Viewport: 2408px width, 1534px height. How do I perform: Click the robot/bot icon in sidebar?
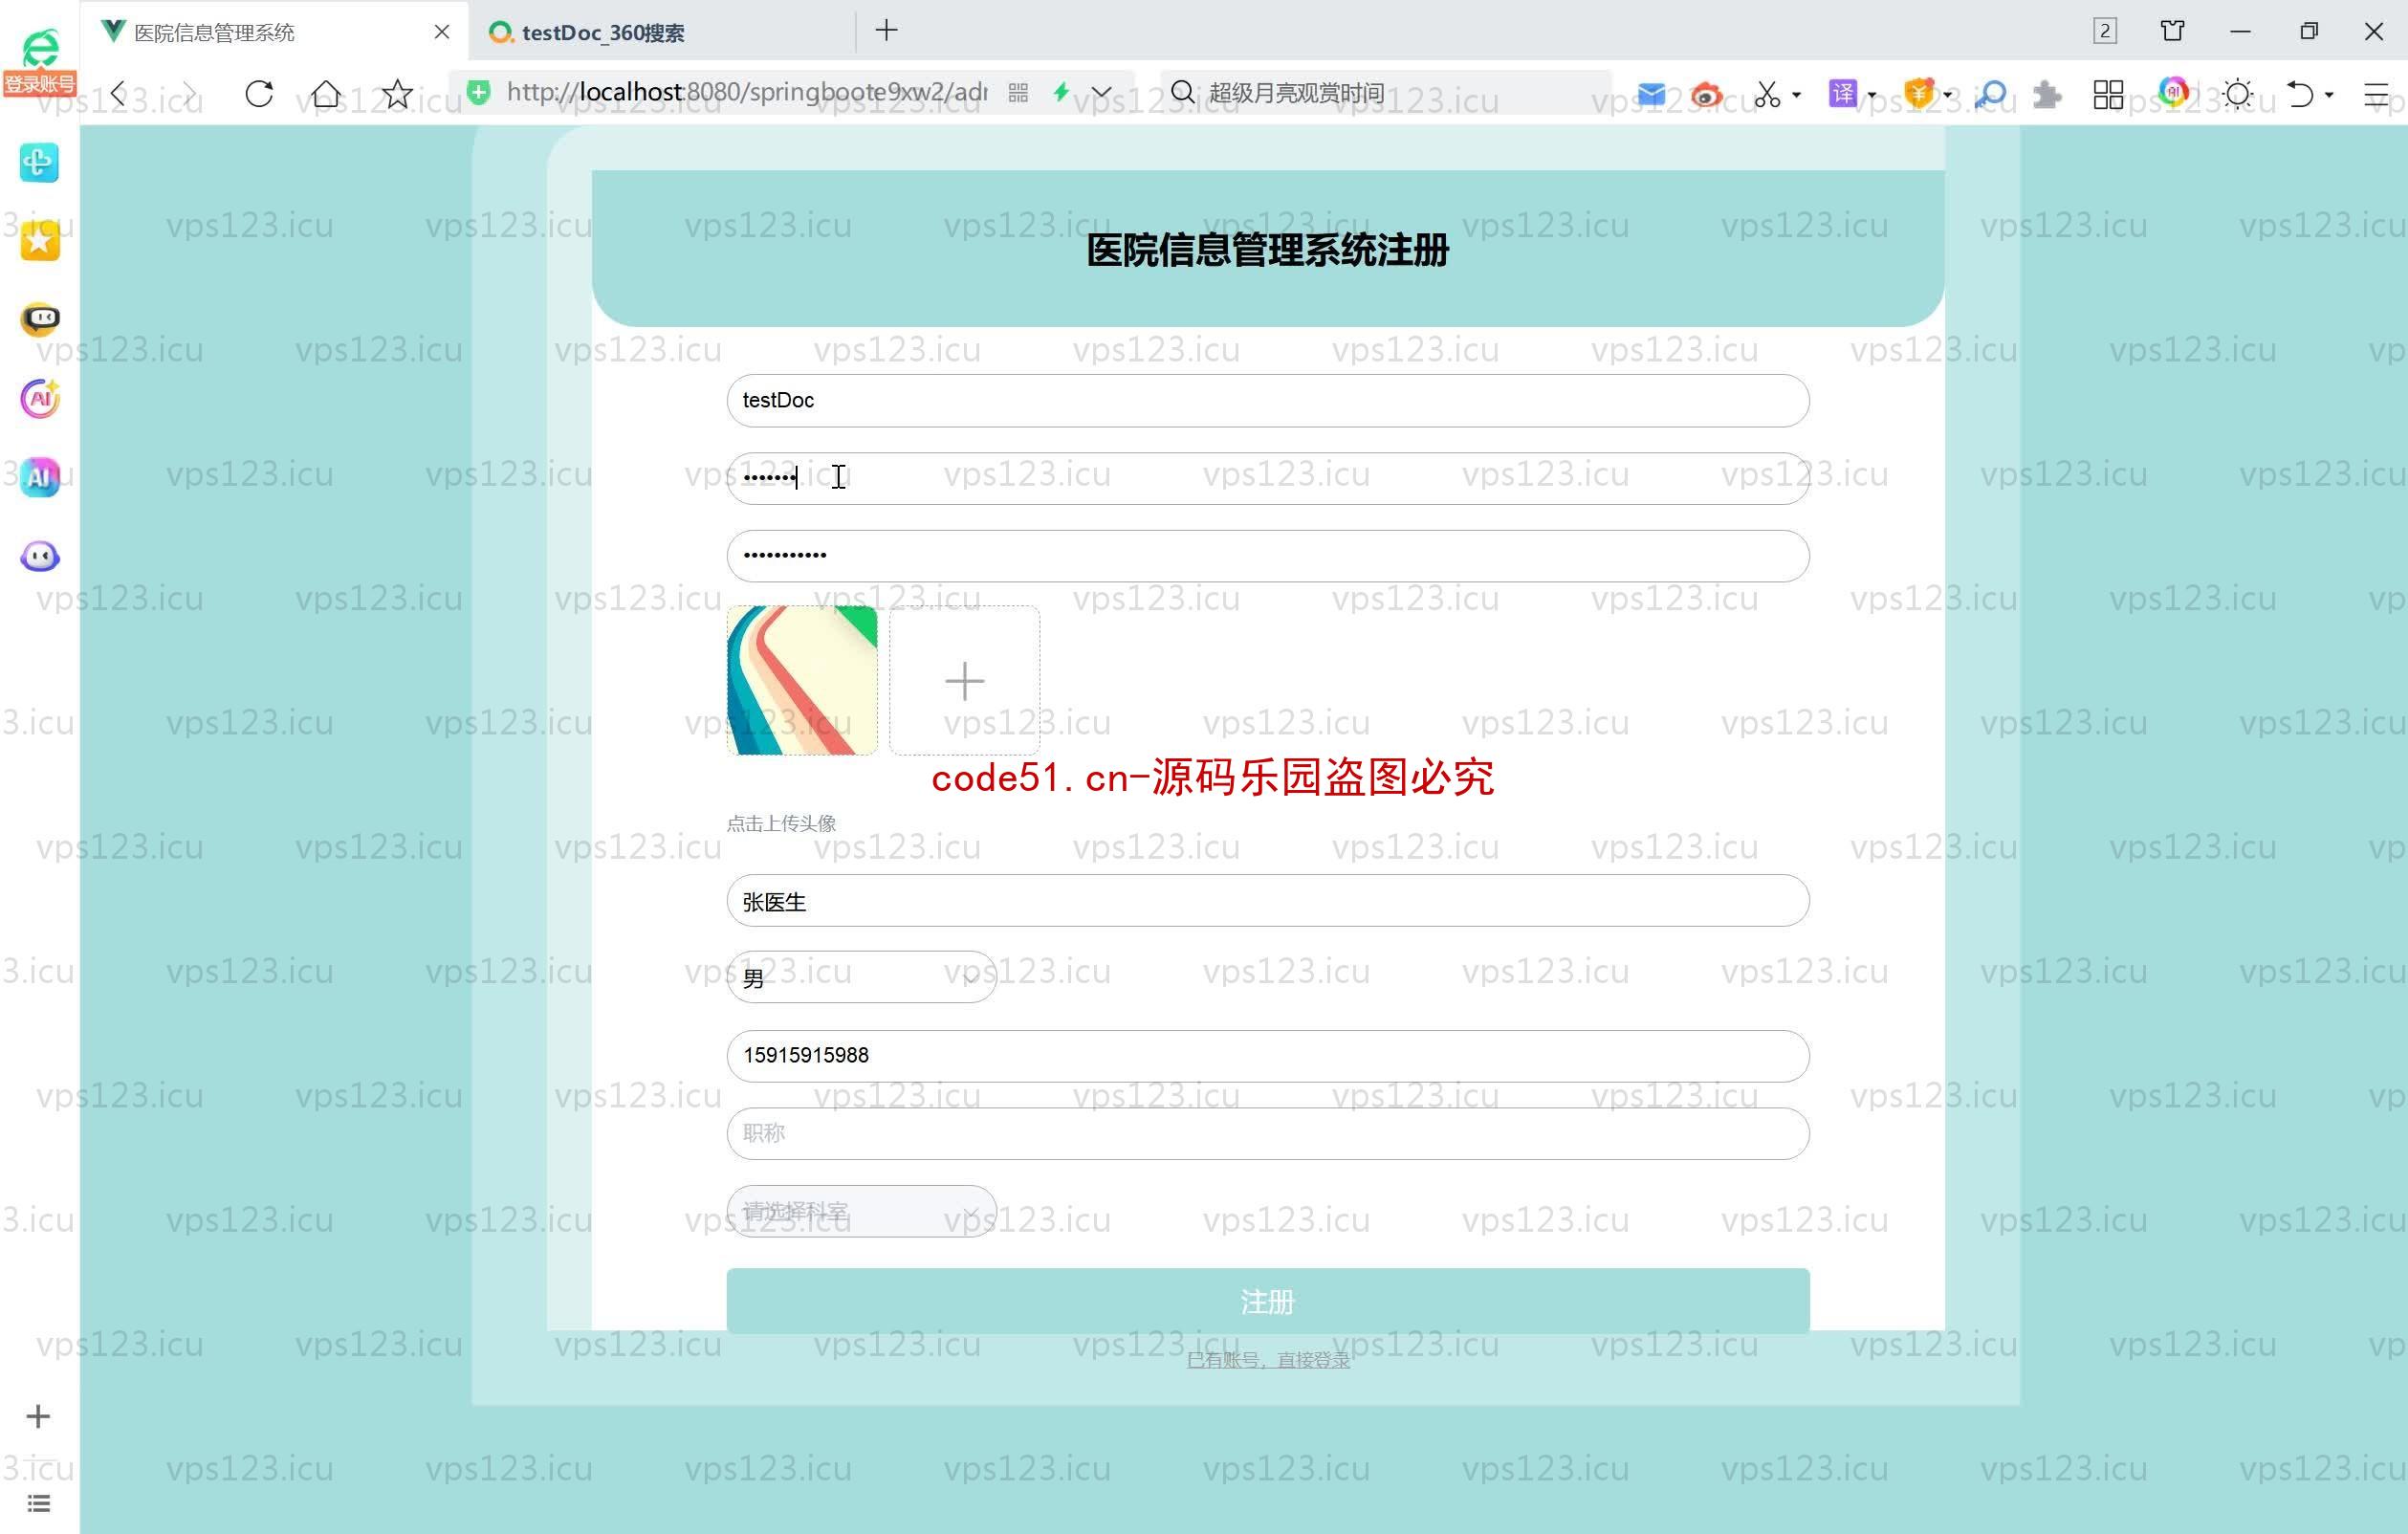tap(38, 559)
